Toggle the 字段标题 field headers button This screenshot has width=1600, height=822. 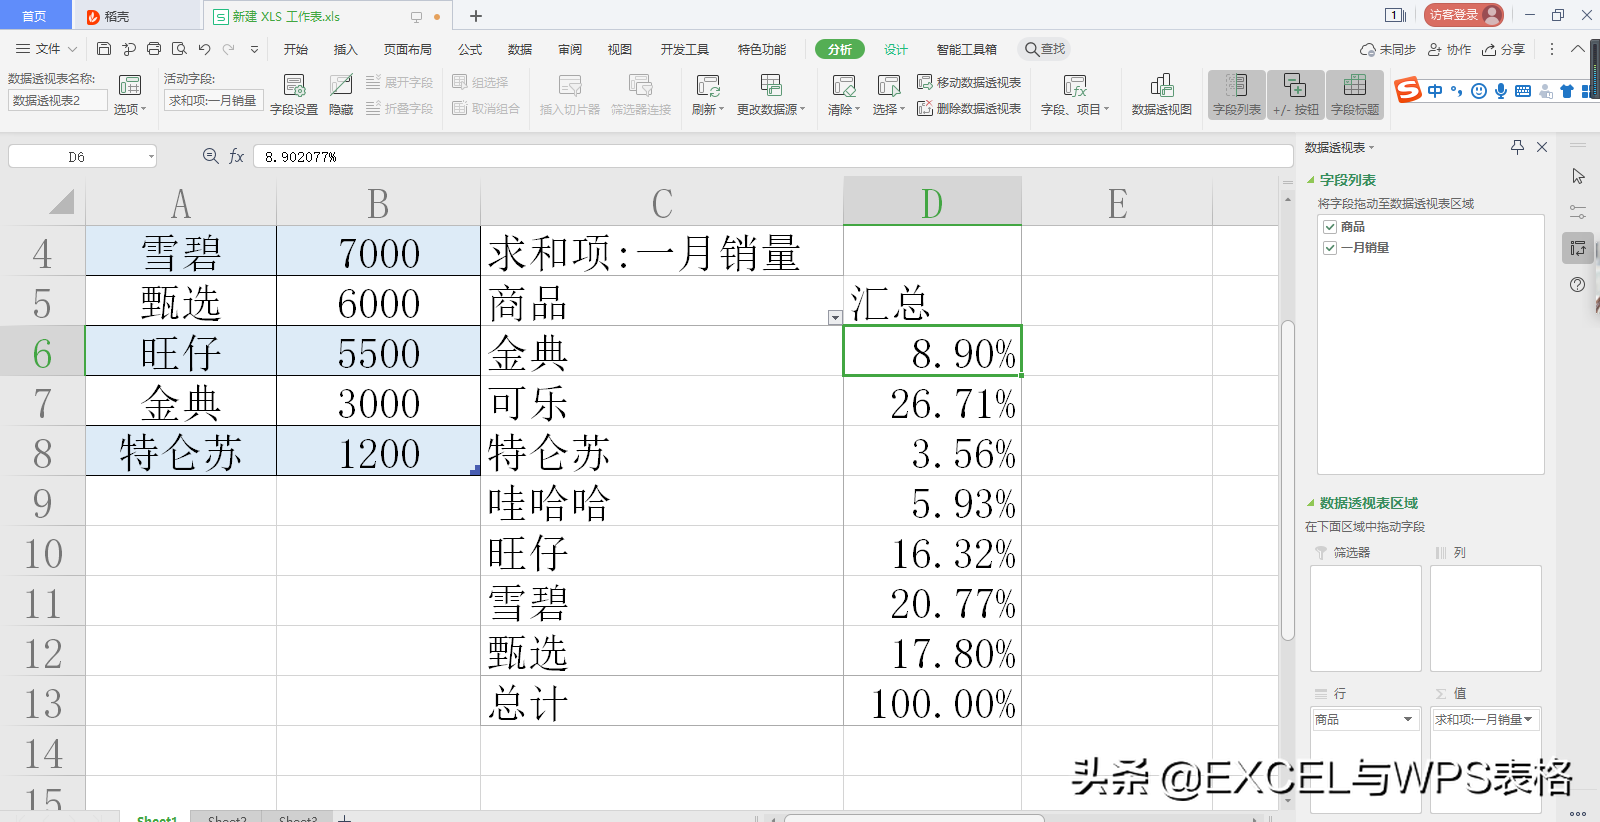coord(1355,95)
